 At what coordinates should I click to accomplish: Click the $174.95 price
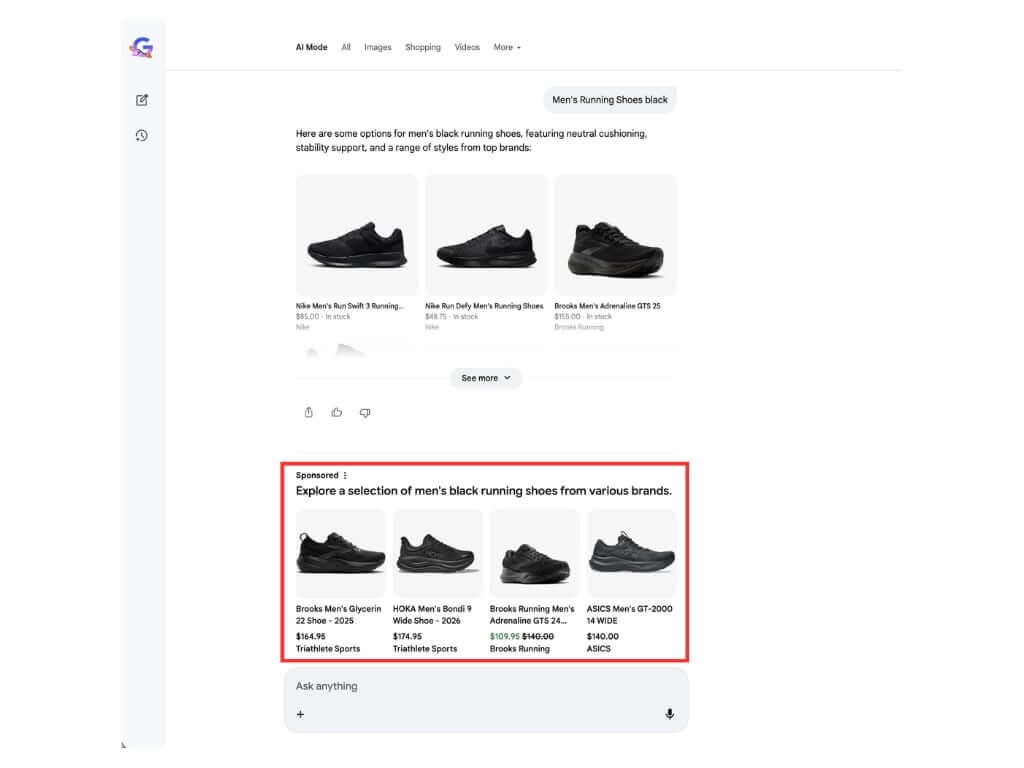point(407,636)
